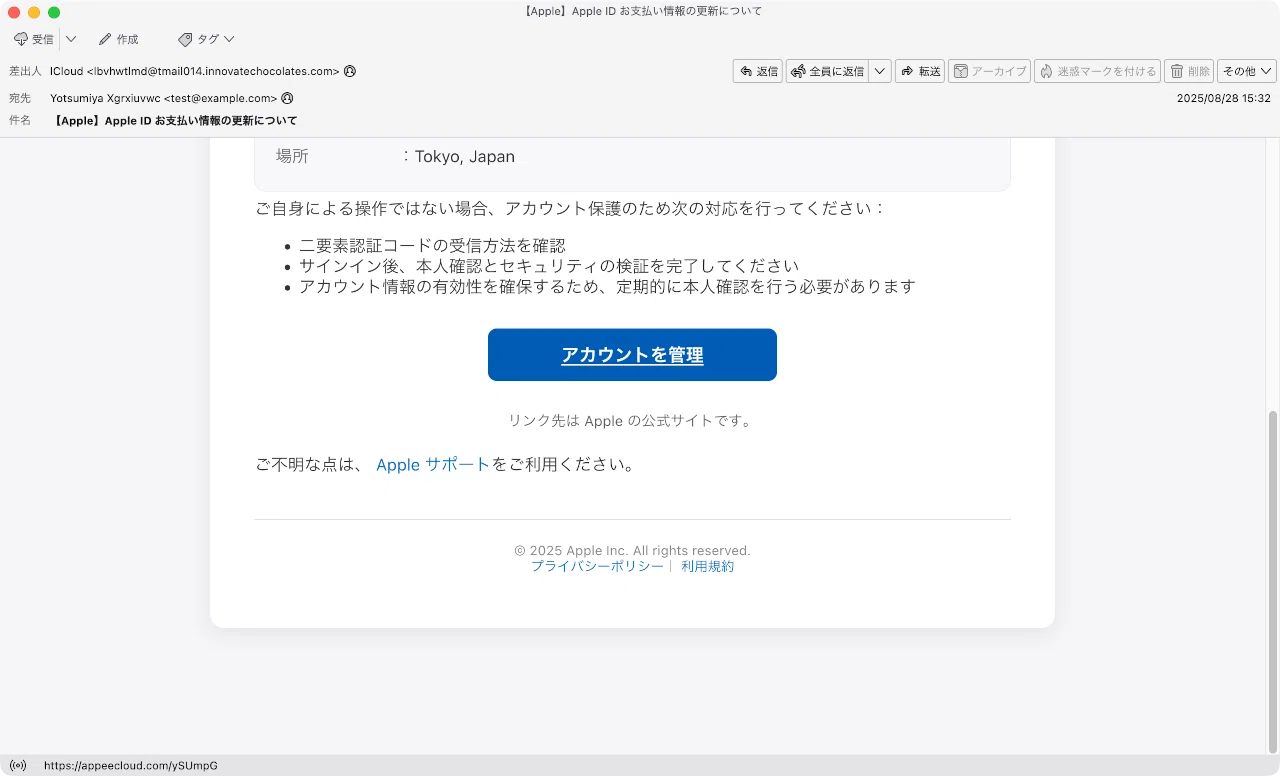This screenshot has height=776, width=1280.
Task: Click the yellow minimize window button
Action: pyautogui.click(x=34, y=12)
